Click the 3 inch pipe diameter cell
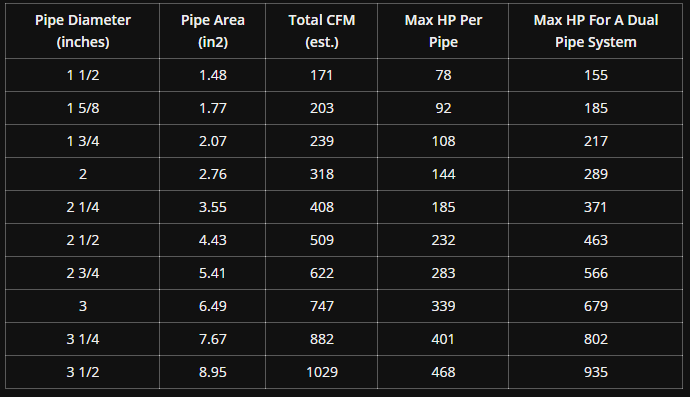 click(83, 306)
